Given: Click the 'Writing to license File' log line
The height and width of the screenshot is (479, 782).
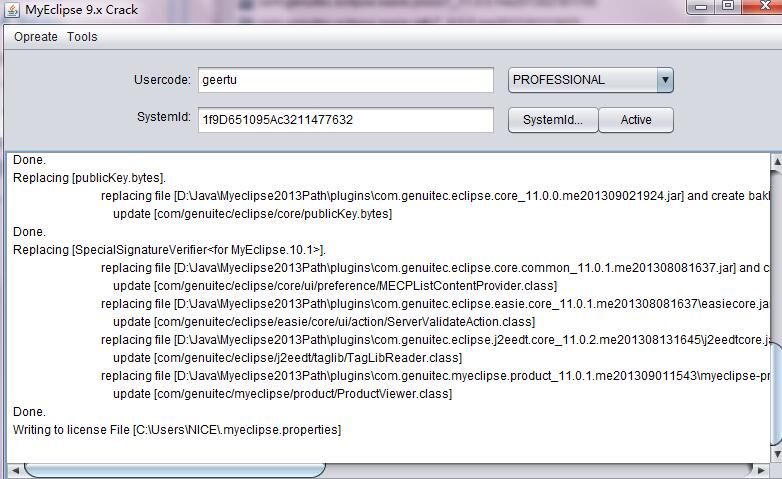Looking at the screenshot, I should [177, 430].
